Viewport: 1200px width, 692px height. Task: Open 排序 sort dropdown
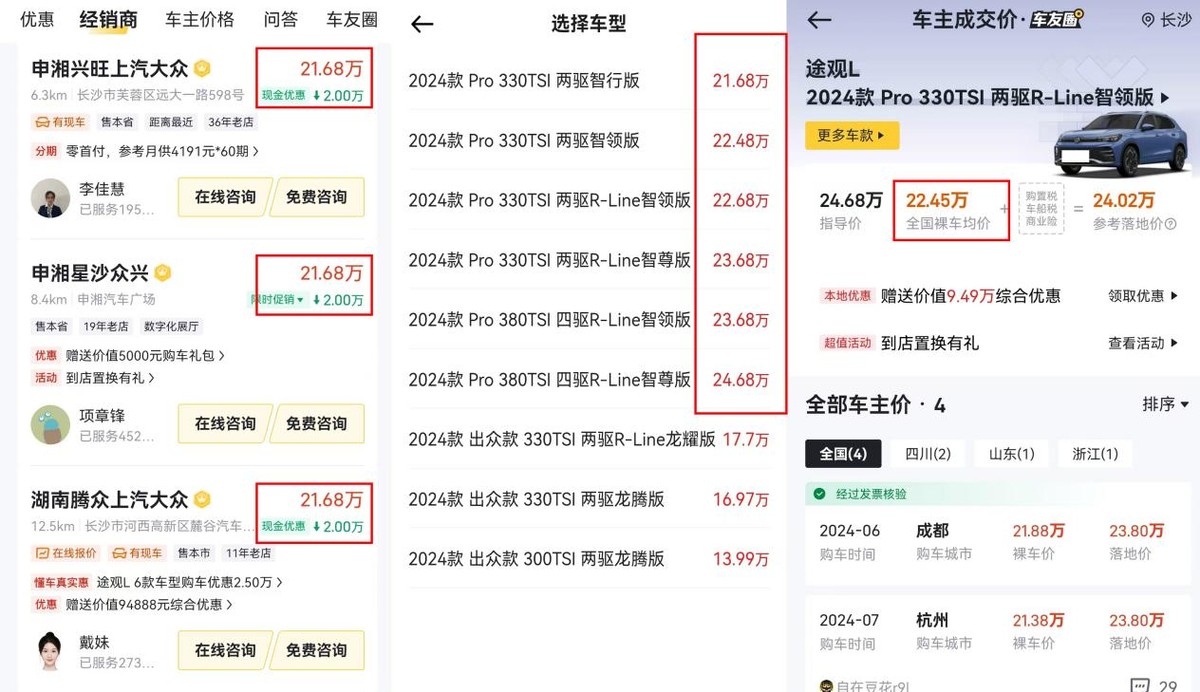point(1166,404)
